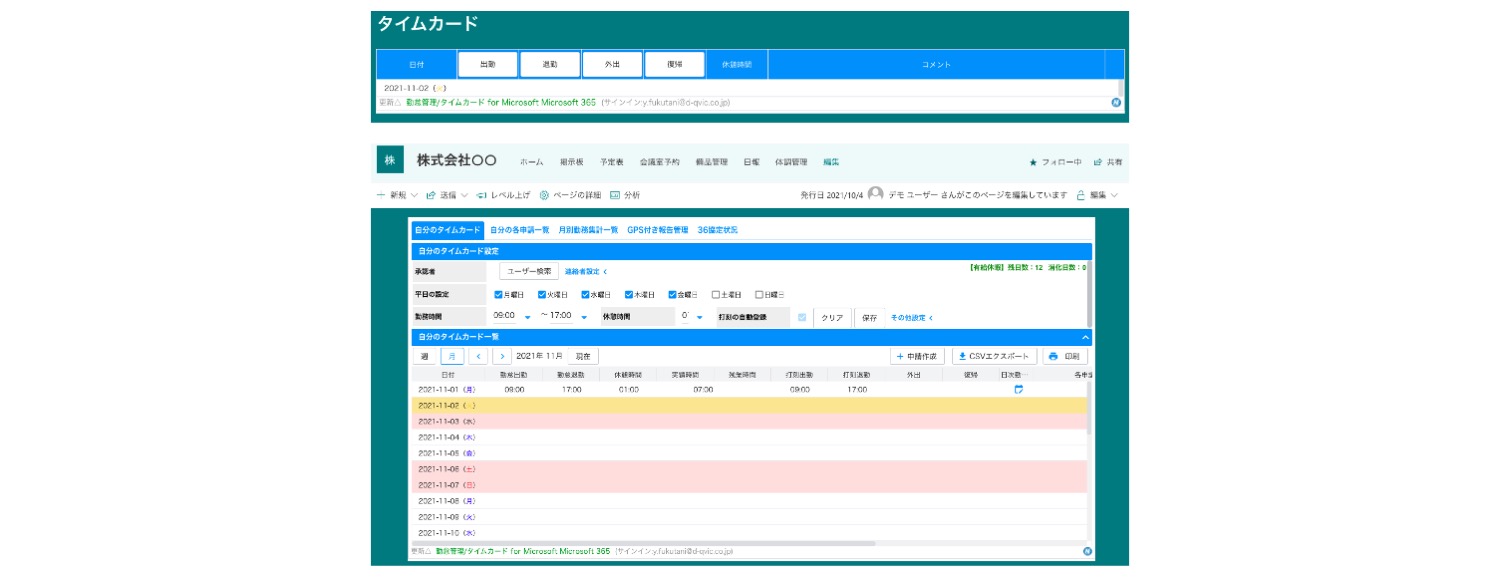
Task: Open 予定表 in site navigation
Action: click(612, 162)
